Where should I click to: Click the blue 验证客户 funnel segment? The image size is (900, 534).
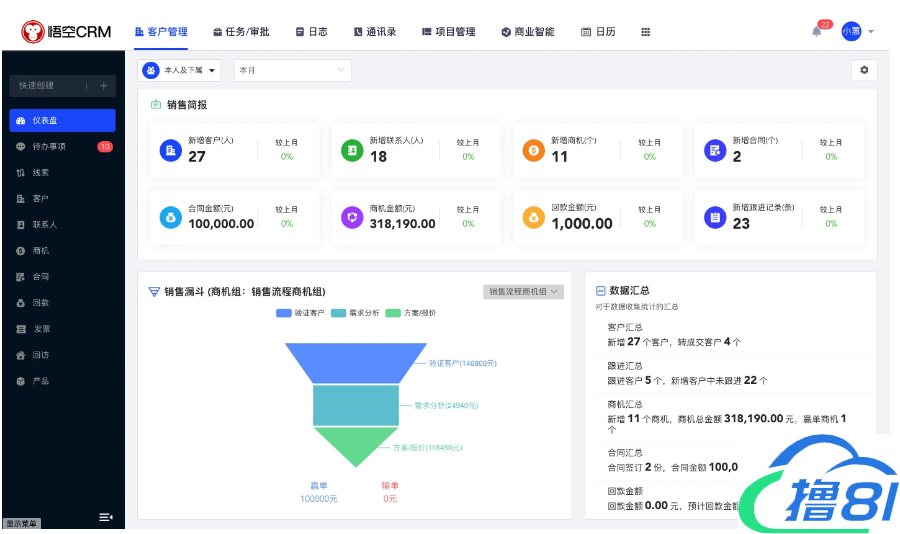point(356,363)
